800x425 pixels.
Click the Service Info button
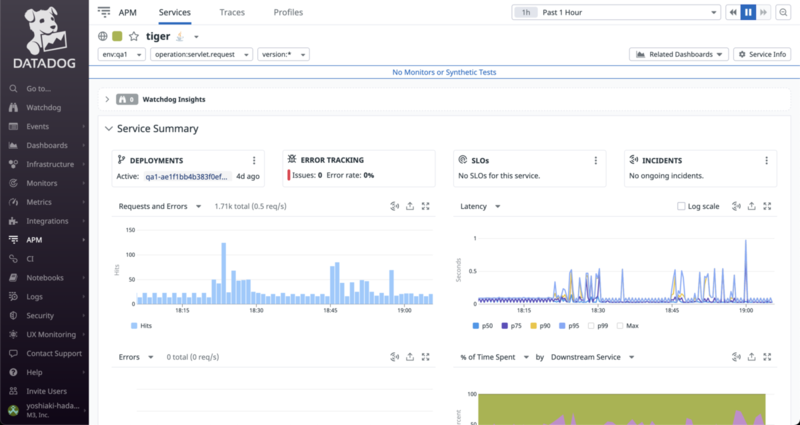pos(762,54)
